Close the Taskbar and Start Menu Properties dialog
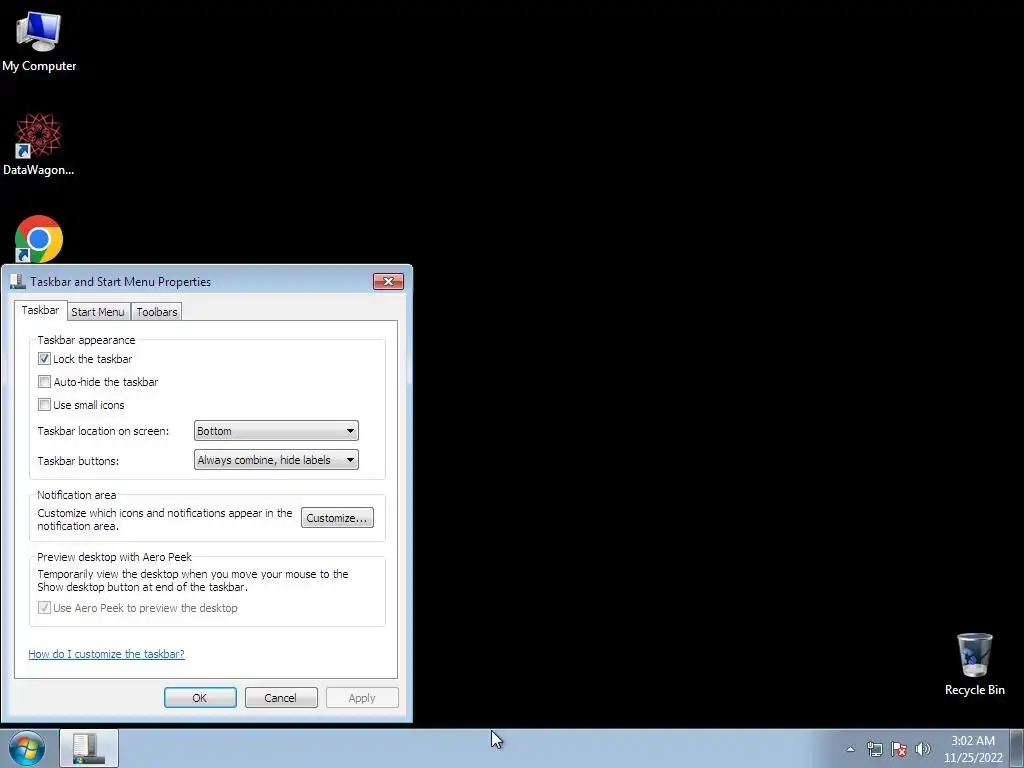The width and height of the screenshot is (1024, 768). [389, 281]
